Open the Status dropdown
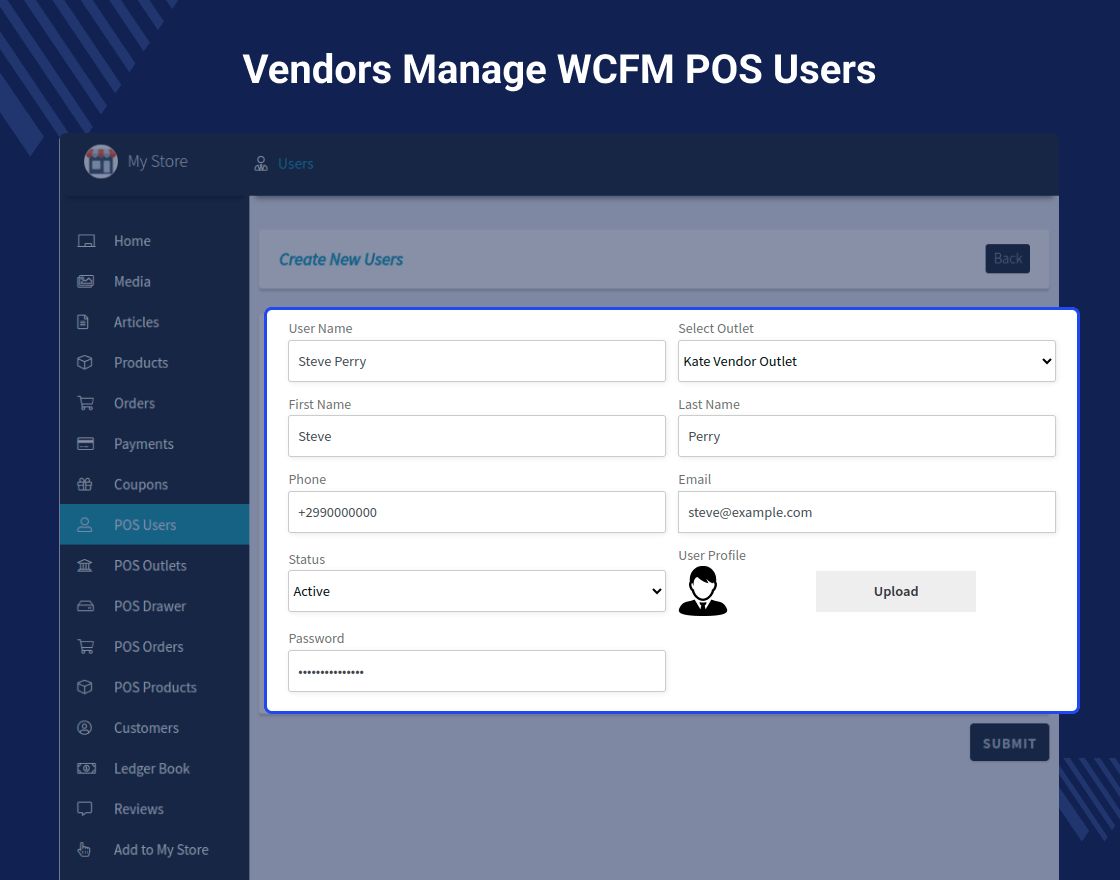The width and height of the screenshot is (1120, 880). click(476, 591)
